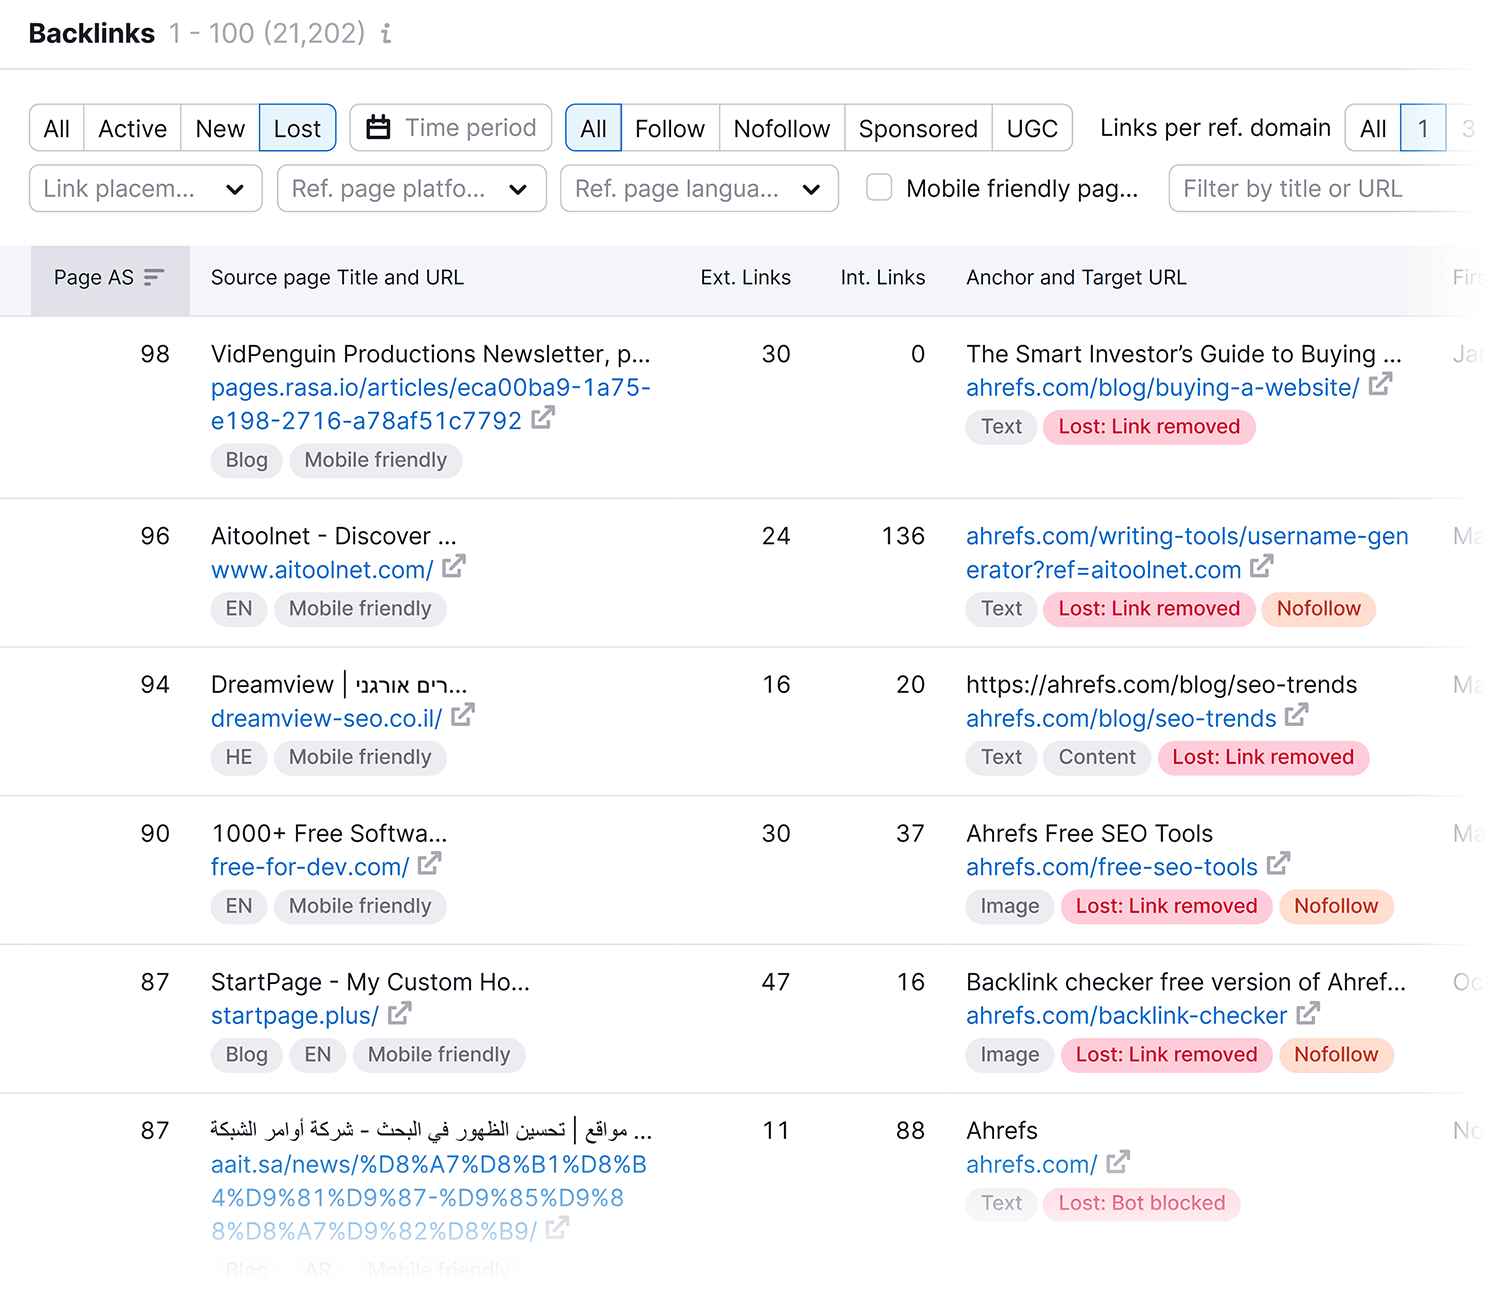The height and width of the screenshot is (1306, 1500).
Task: Sort by Page AS sort icon
Action: [154, 277]
